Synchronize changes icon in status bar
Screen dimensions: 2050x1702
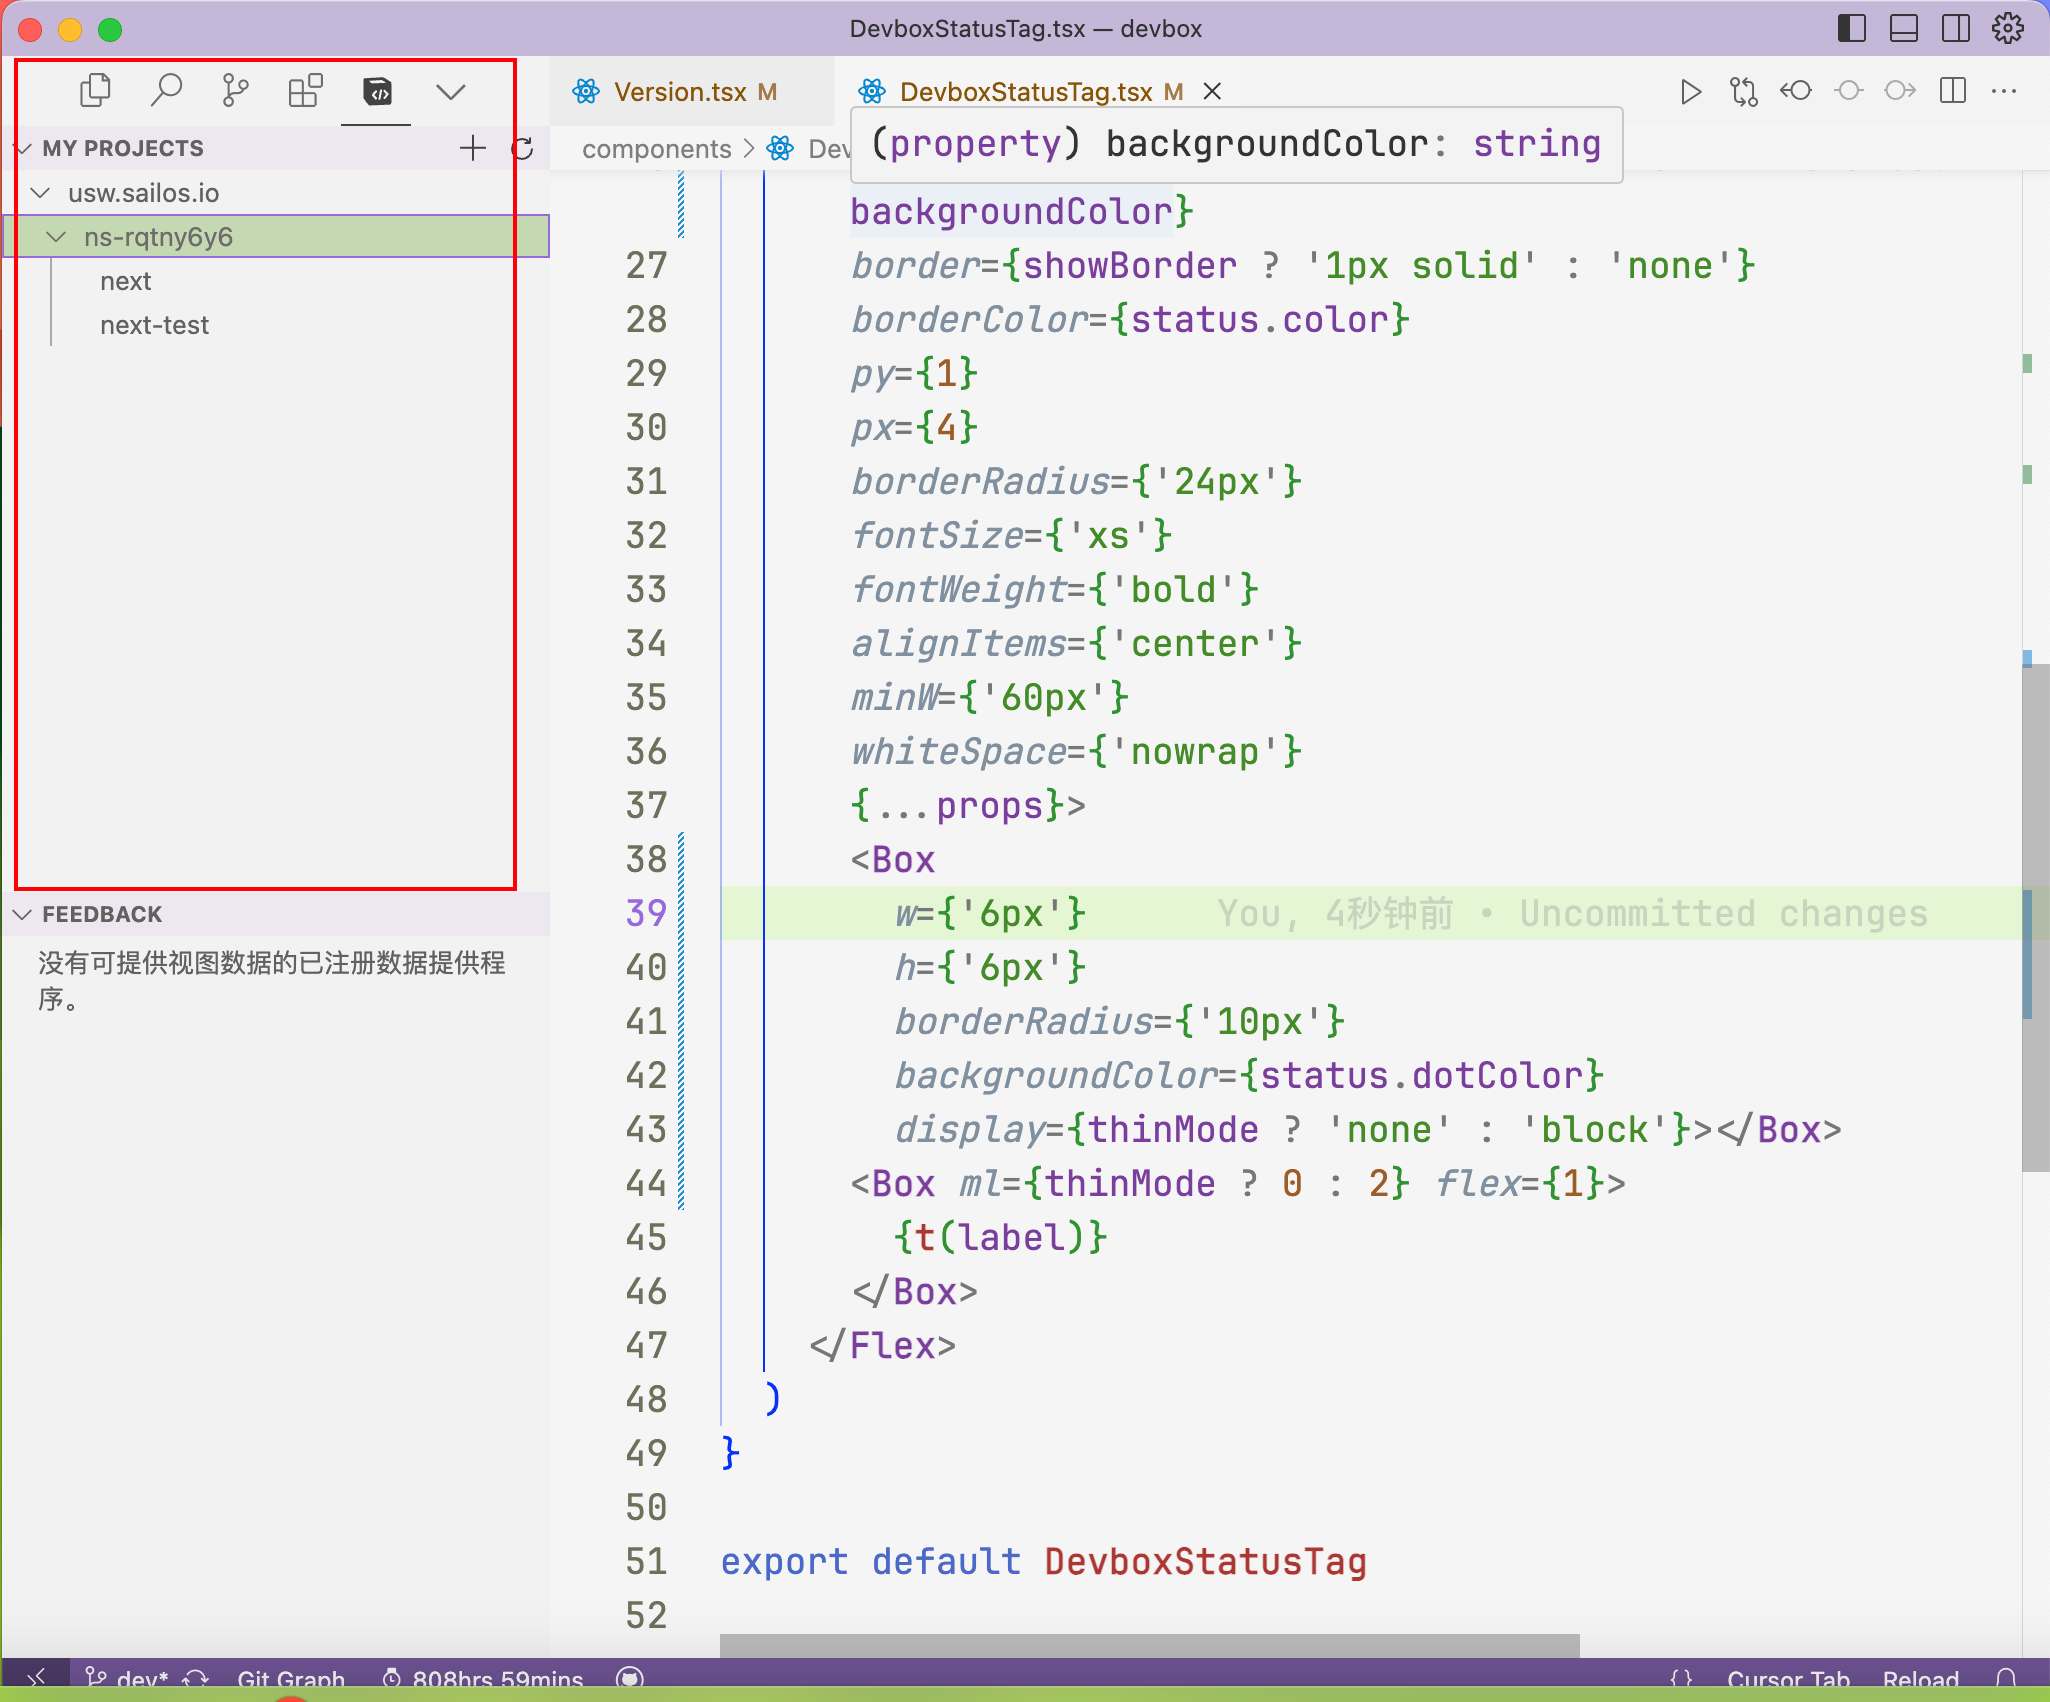coord(195,1679)
